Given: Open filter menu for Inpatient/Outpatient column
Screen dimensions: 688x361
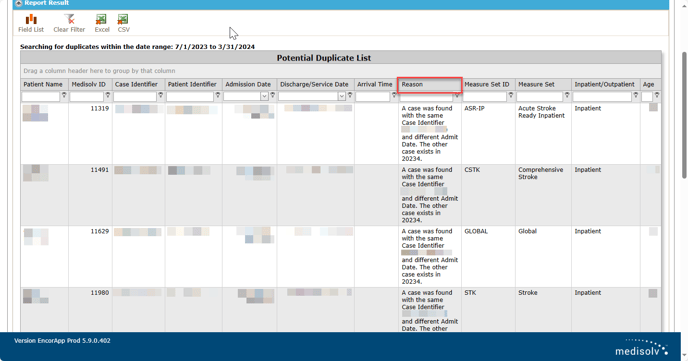Looking at the screenshot, I should pos(635,96).
